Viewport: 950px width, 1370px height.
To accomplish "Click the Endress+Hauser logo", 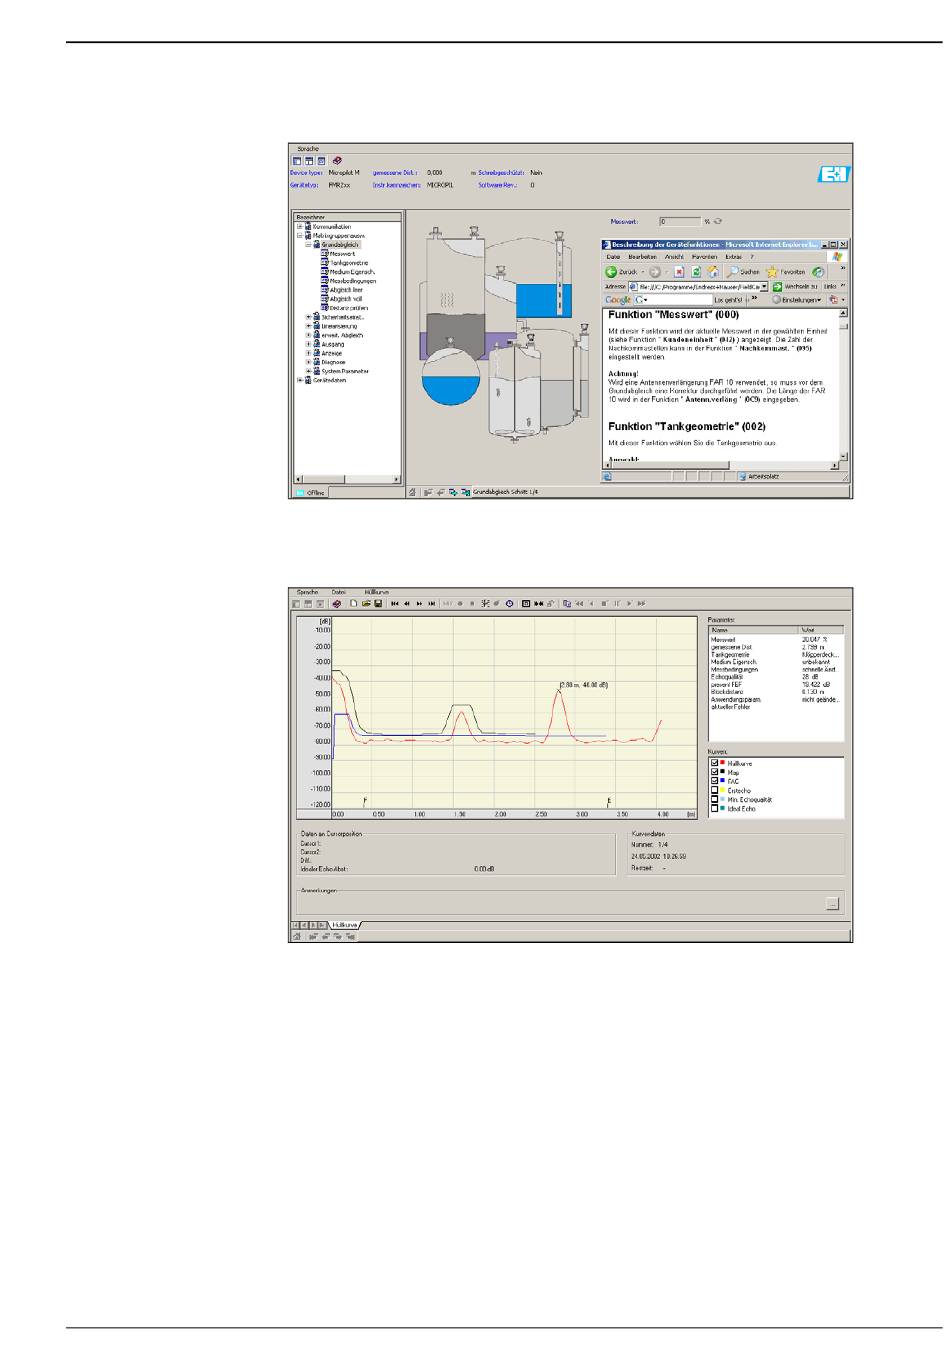I will 833,175.
